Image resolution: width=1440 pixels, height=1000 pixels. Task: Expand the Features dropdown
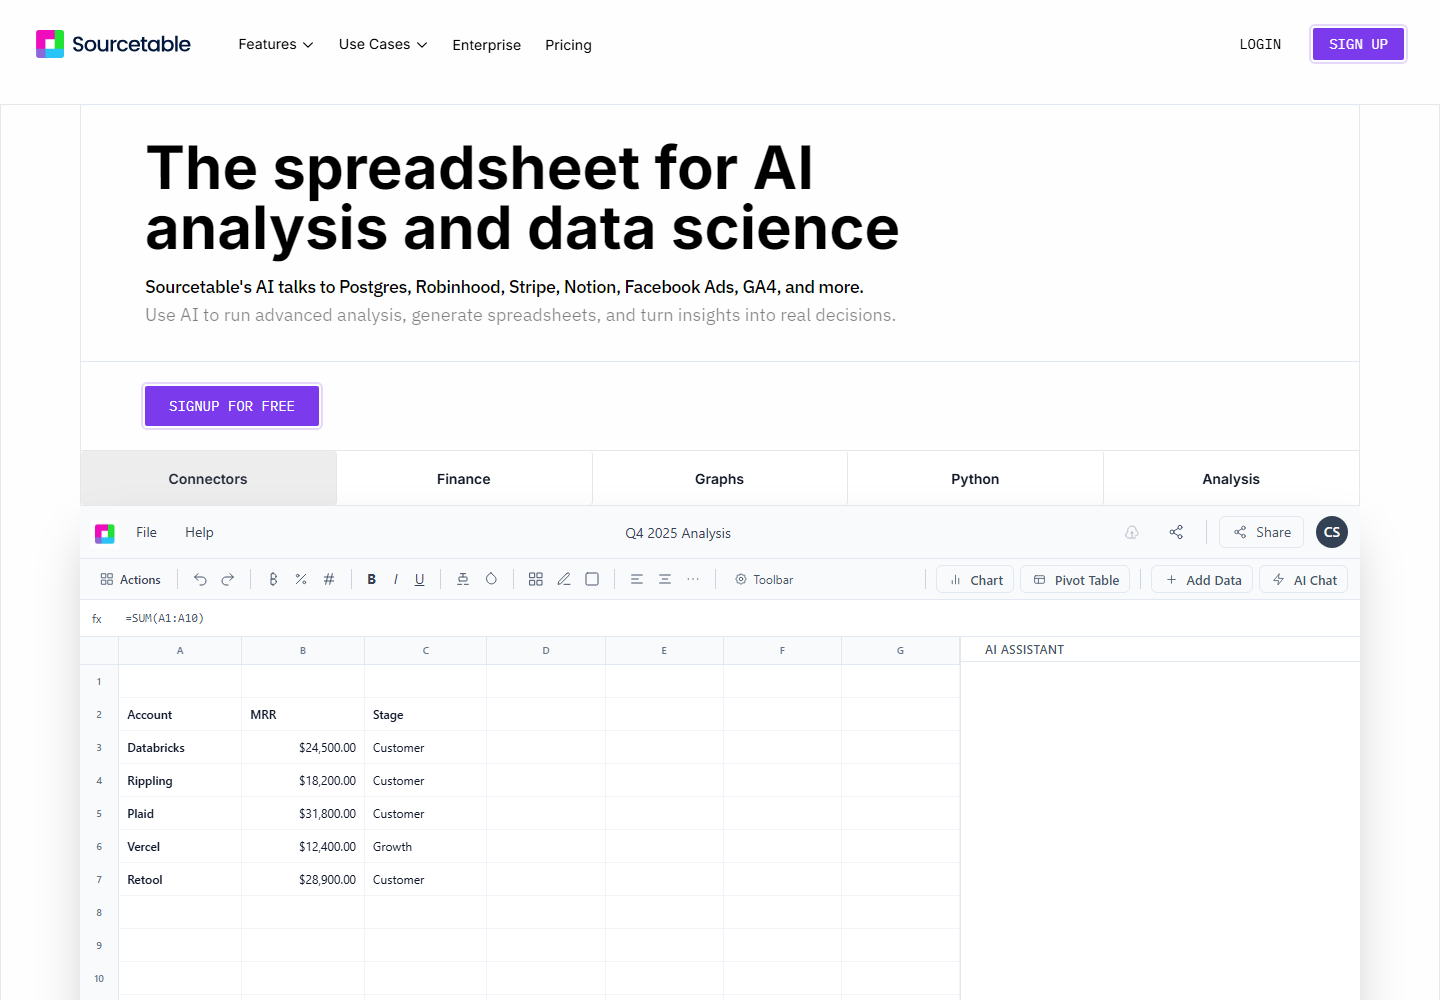pos(276,45)
